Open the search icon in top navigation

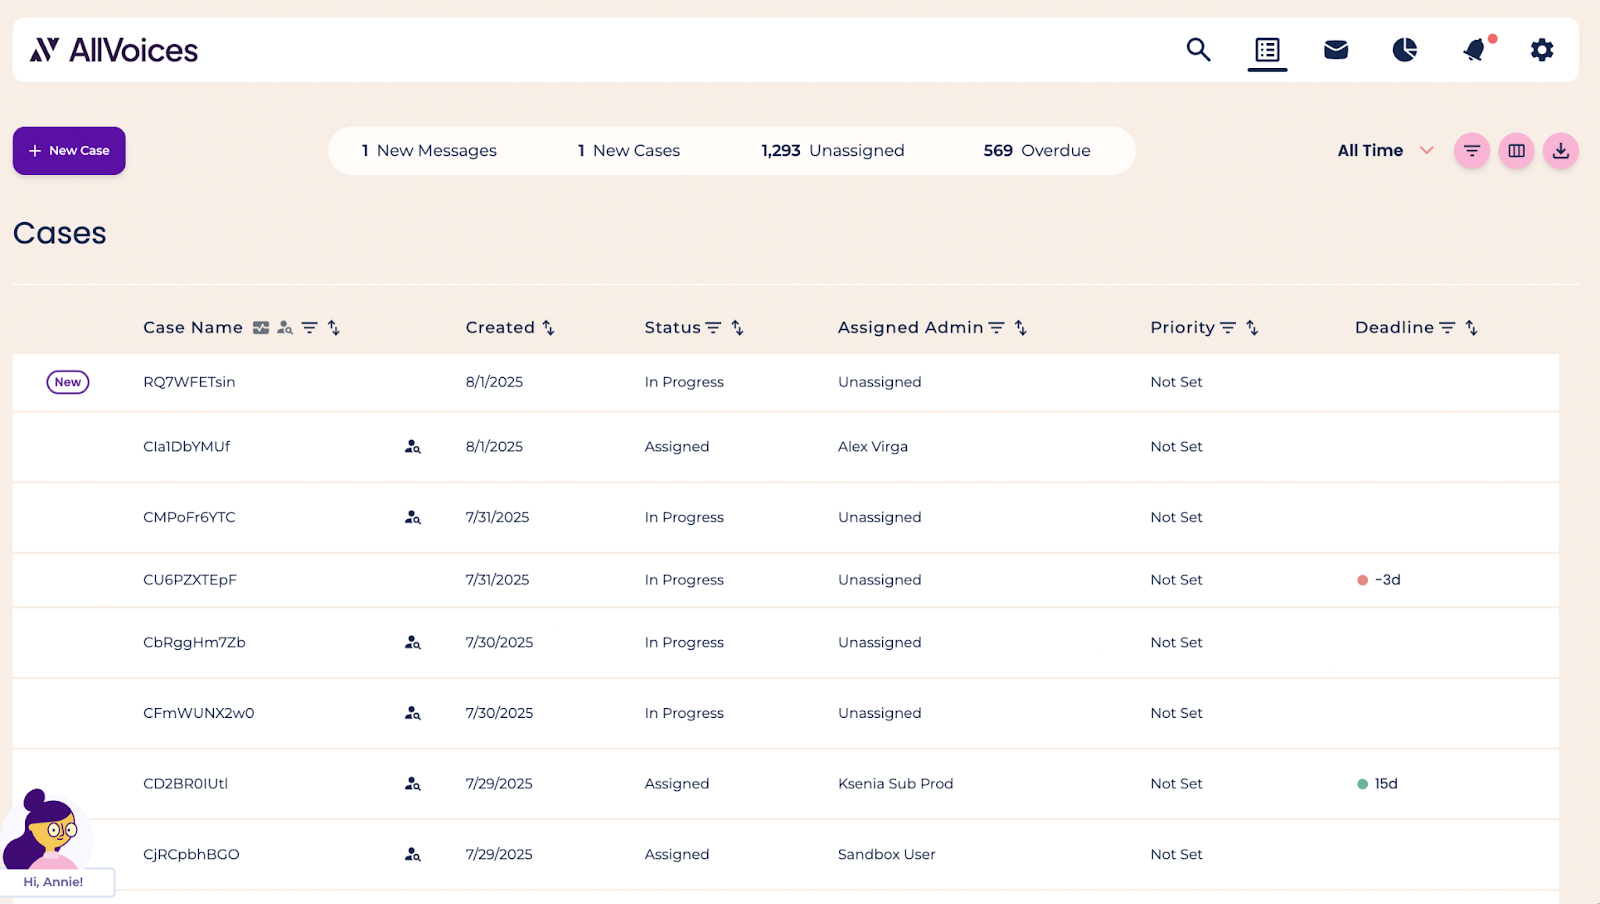pos(1197,49)
